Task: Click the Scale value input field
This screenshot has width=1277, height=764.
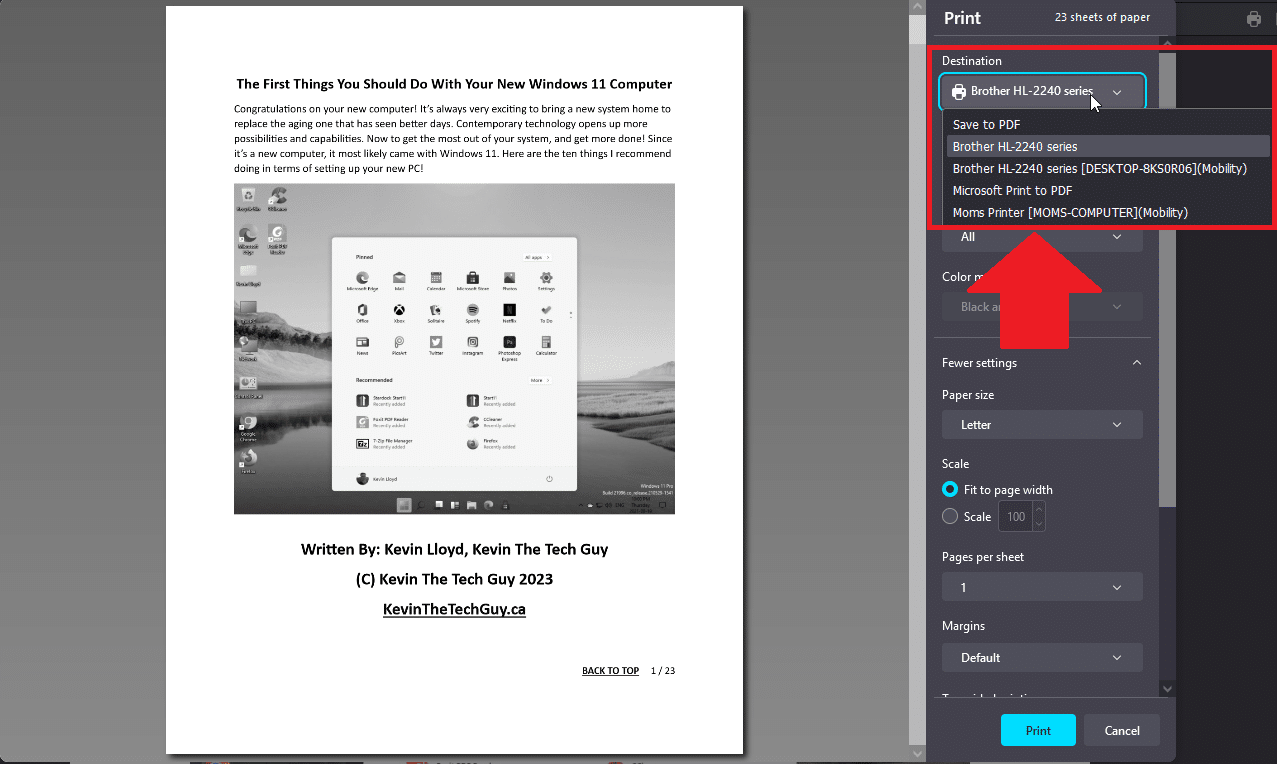Action: pyautogui.click(x=1015, y=517)
